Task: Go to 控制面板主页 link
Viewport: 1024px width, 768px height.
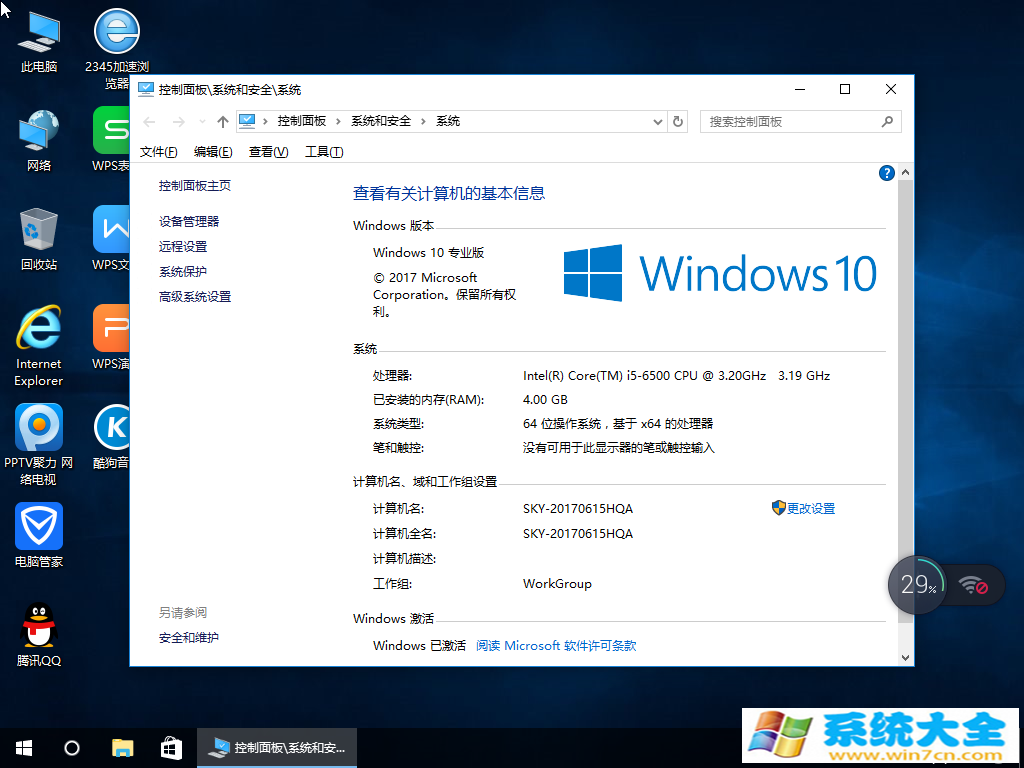Action: (x=195, y=186)
